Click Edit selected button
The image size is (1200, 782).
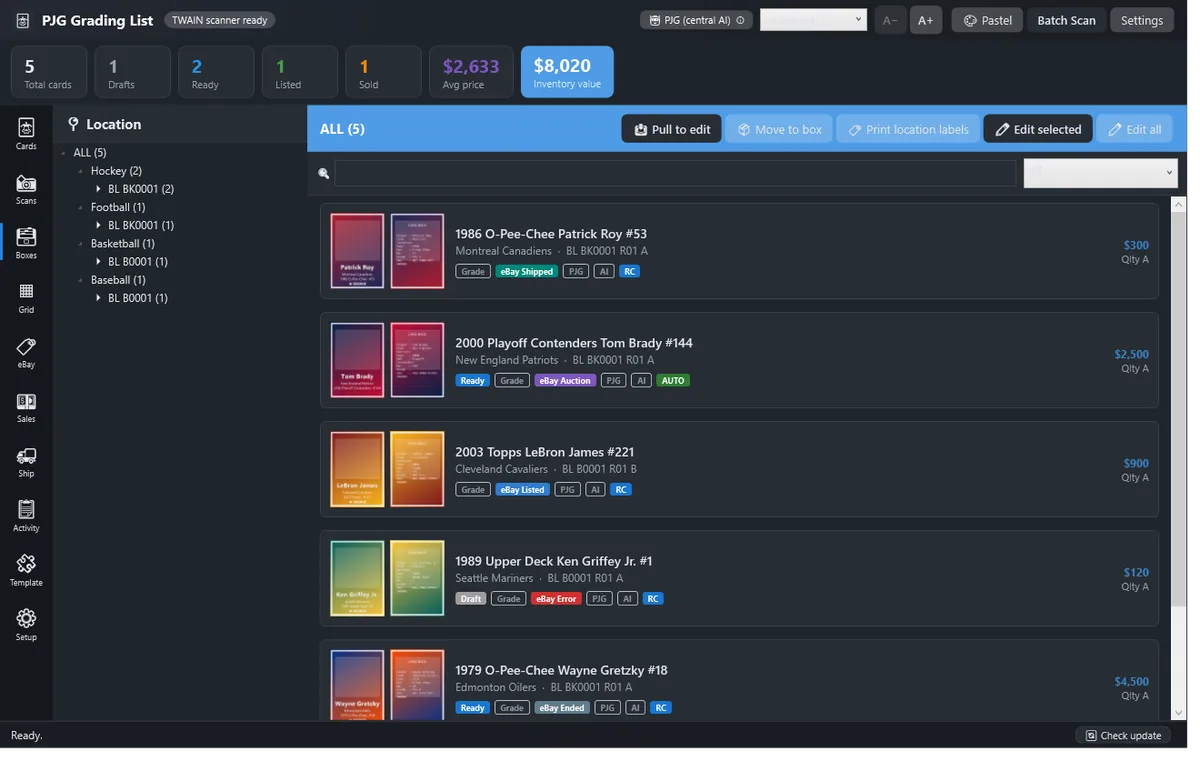pos(1038,129)
